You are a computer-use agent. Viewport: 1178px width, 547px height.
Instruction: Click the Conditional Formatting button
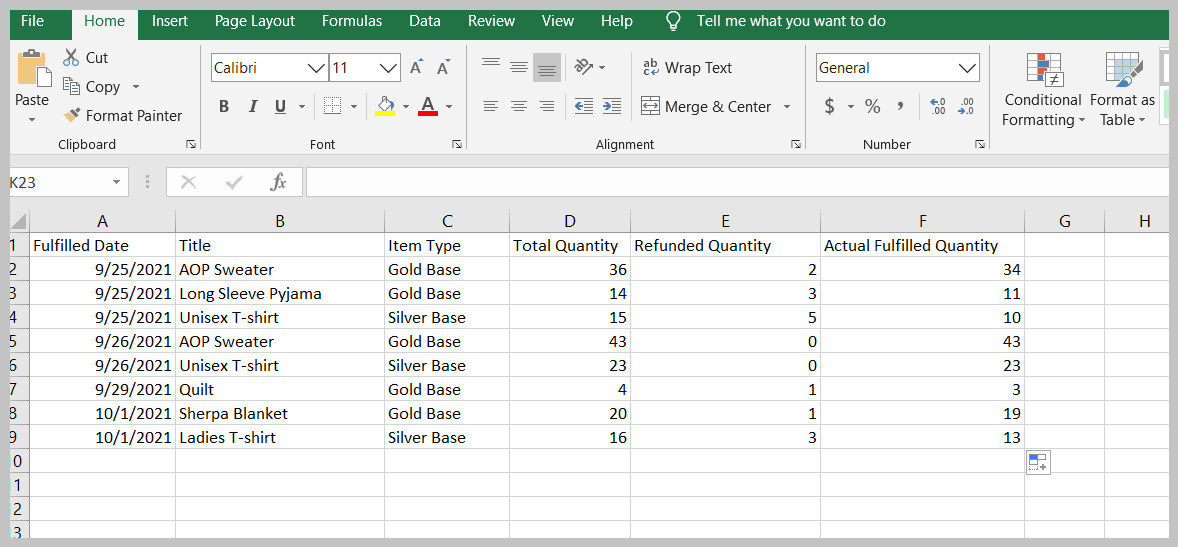pos(1042,90)
